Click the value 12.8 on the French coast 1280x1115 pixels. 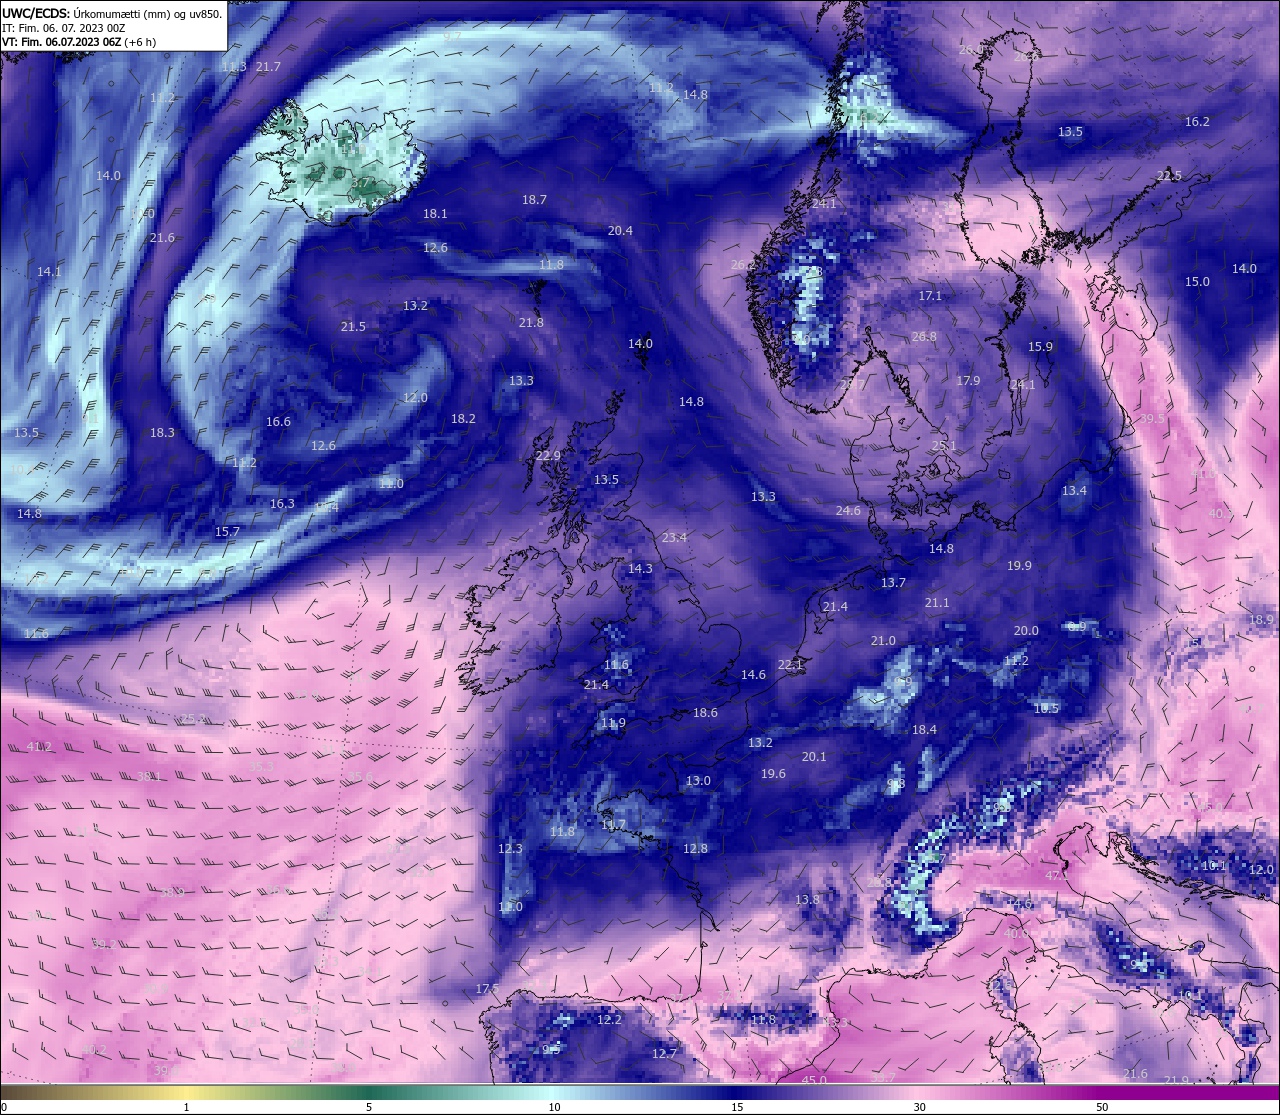[695, 849]
